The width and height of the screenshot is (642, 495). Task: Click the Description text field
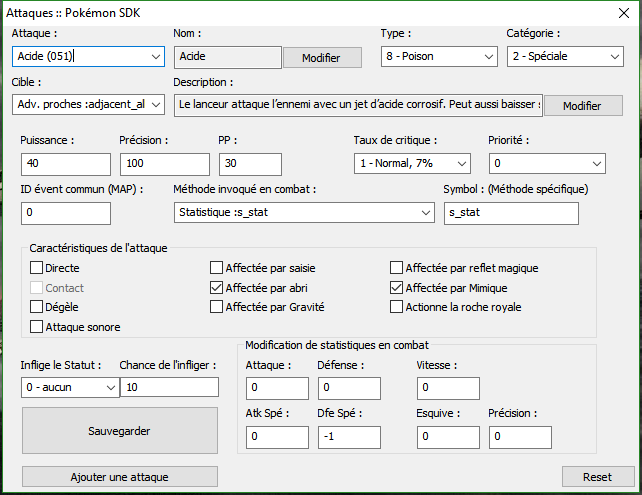click(x=358, y=105)
